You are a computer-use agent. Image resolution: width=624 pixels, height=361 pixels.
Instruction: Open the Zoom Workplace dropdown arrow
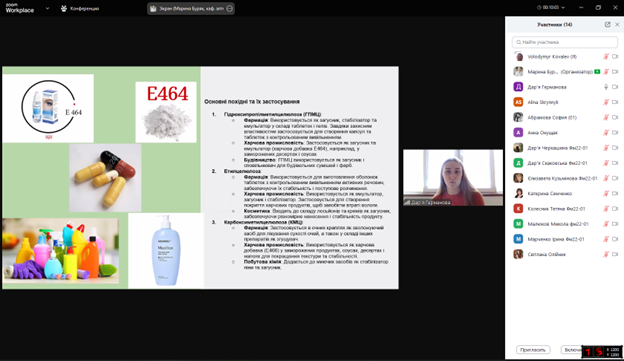tap(47, 8)
